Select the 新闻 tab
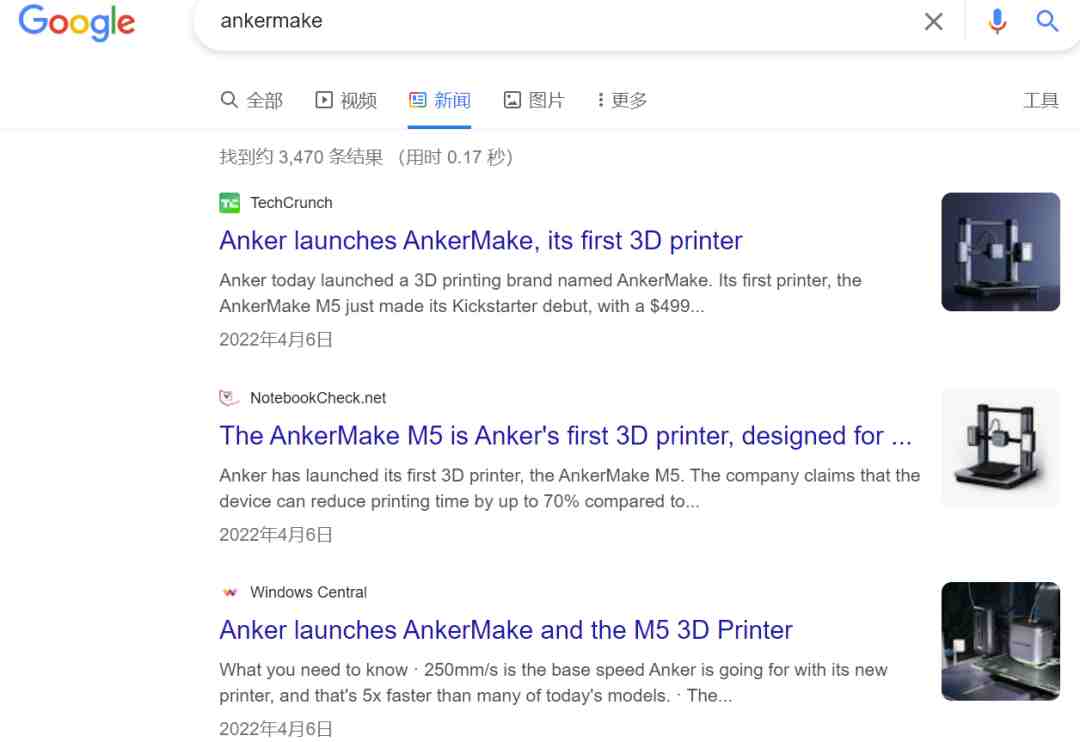The width and height of the screenshot is (1080, 742). (439, 101)
